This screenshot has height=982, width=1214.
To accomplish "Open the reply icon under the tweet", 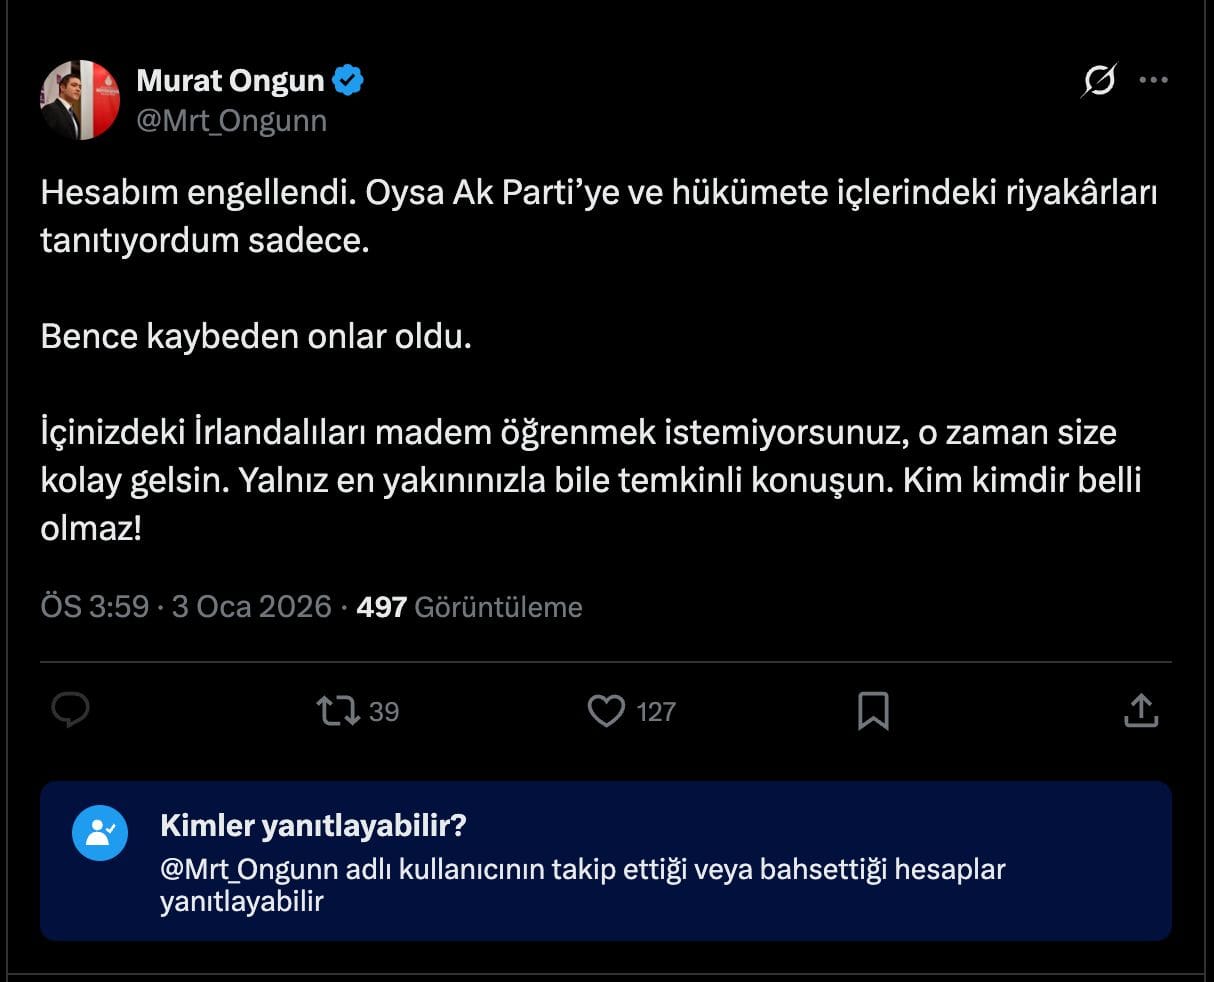I will coord(71,711).
